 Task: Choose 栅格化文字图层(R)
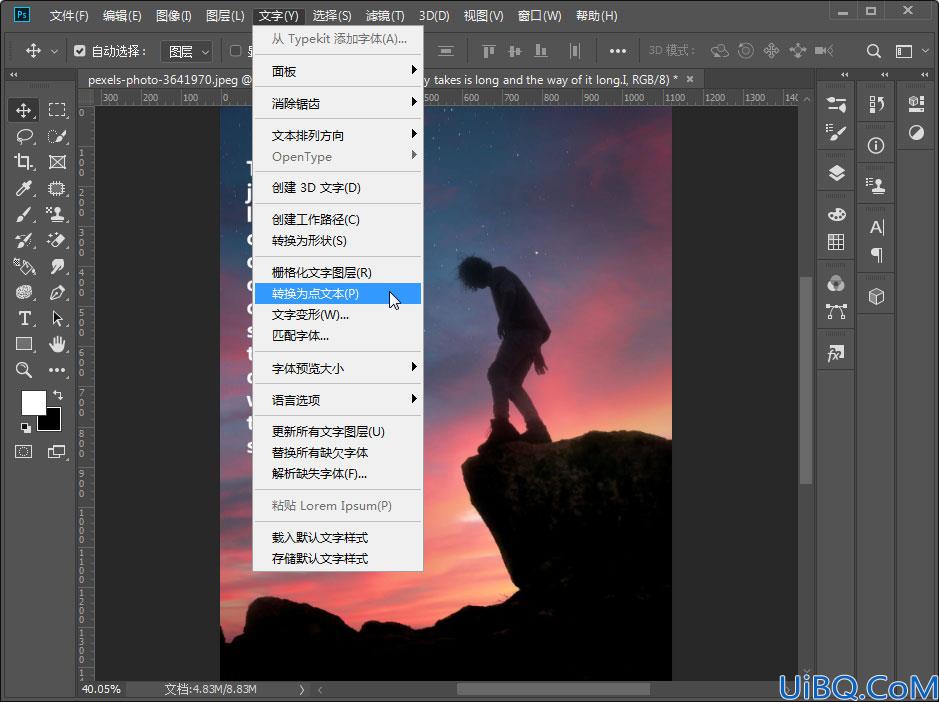(x=338, y=273)
